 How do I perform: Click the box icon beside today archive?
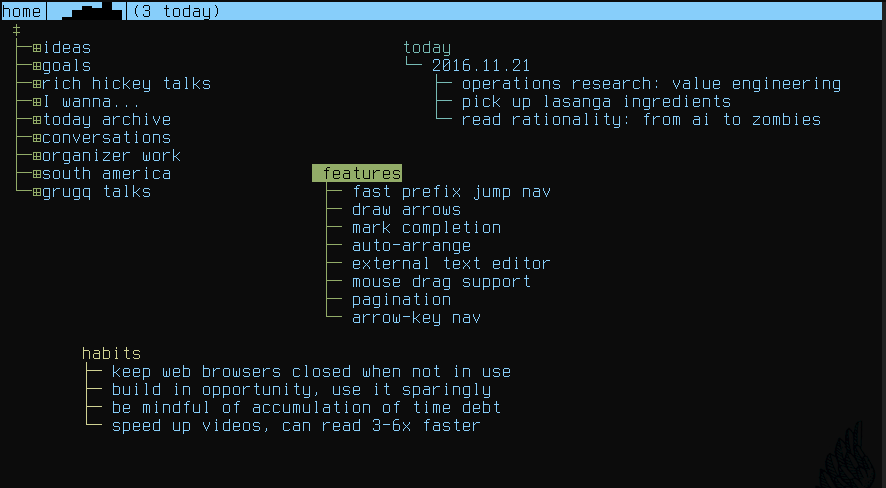[x=37, y=120]
